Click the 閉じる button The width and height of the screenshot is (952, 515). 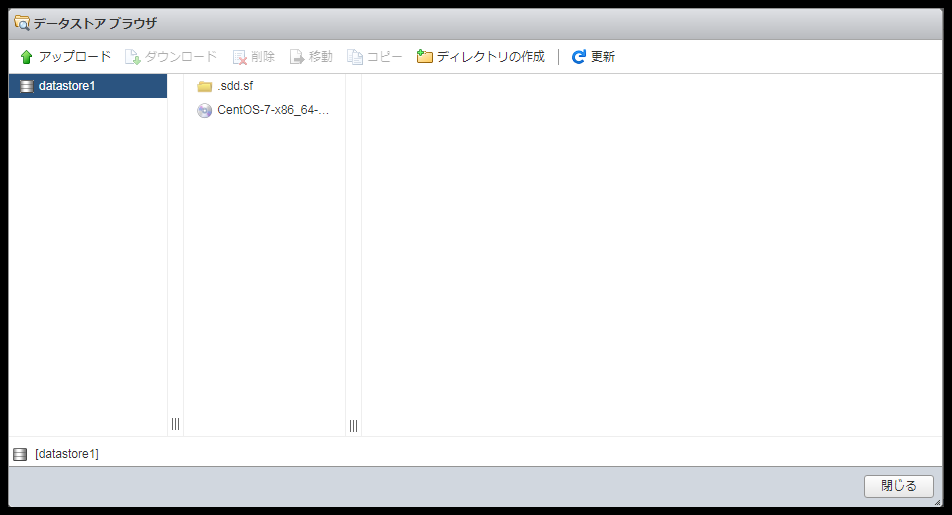point(899,486)
